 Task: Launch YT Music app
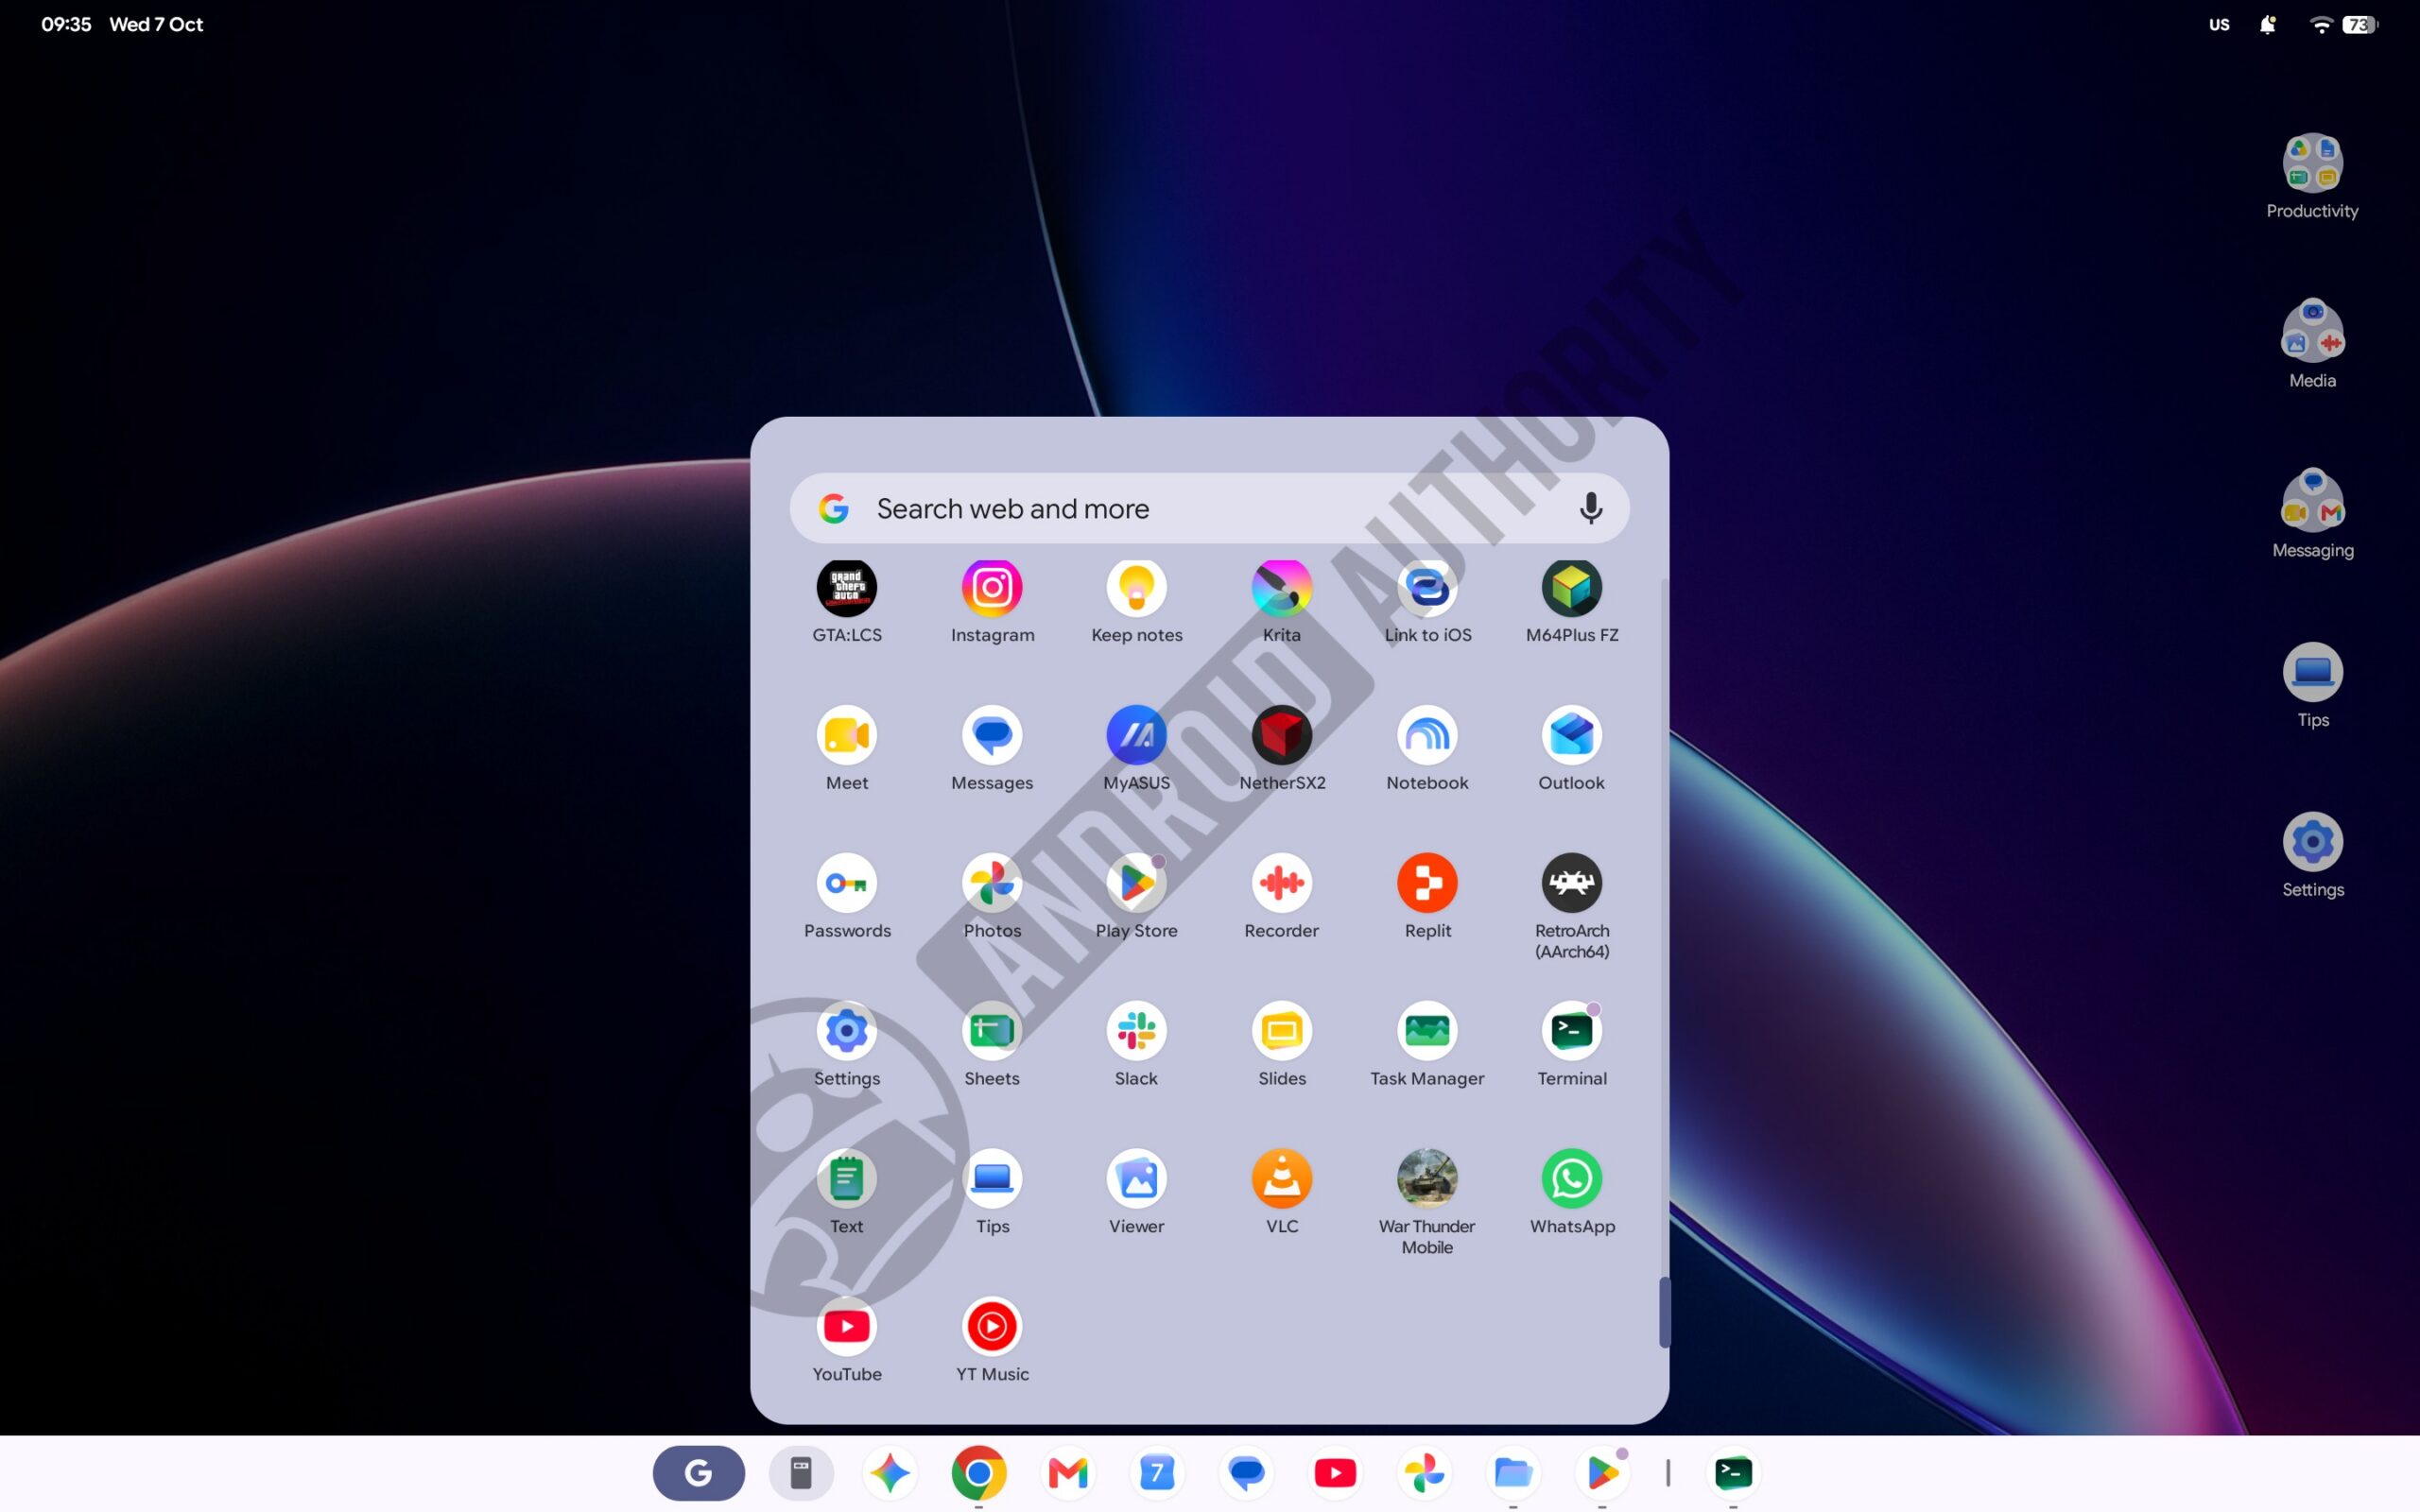pyautogui.click(x=991, y=1327)
